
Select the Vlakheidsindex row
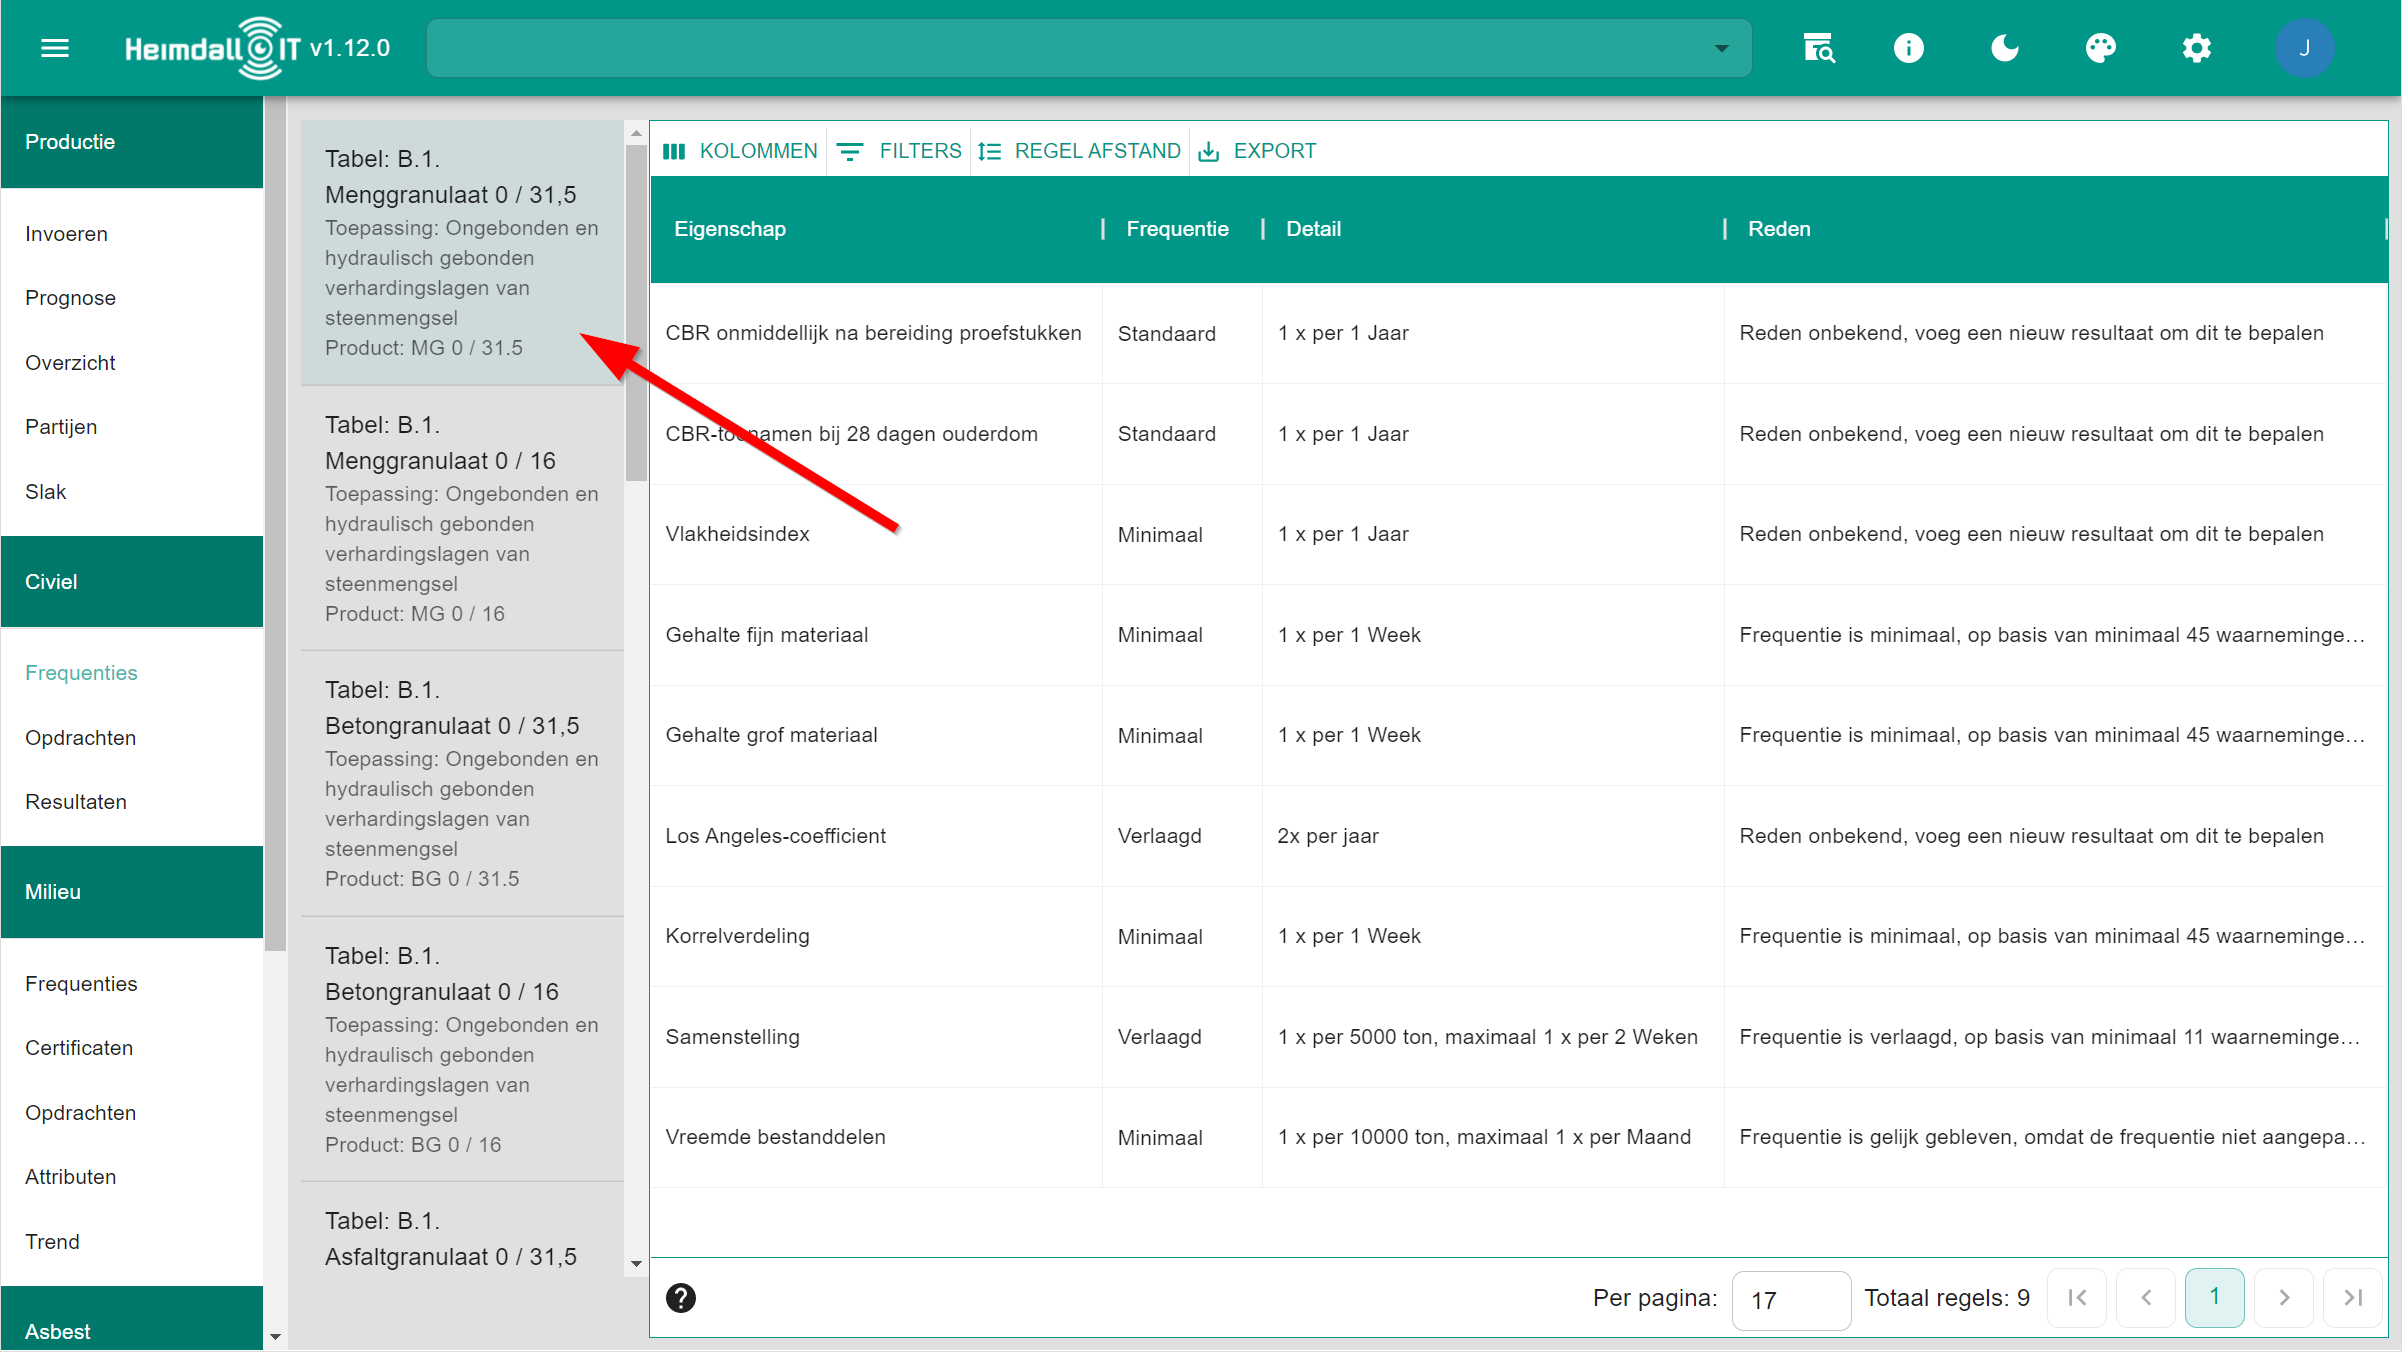click(1518, 535)
